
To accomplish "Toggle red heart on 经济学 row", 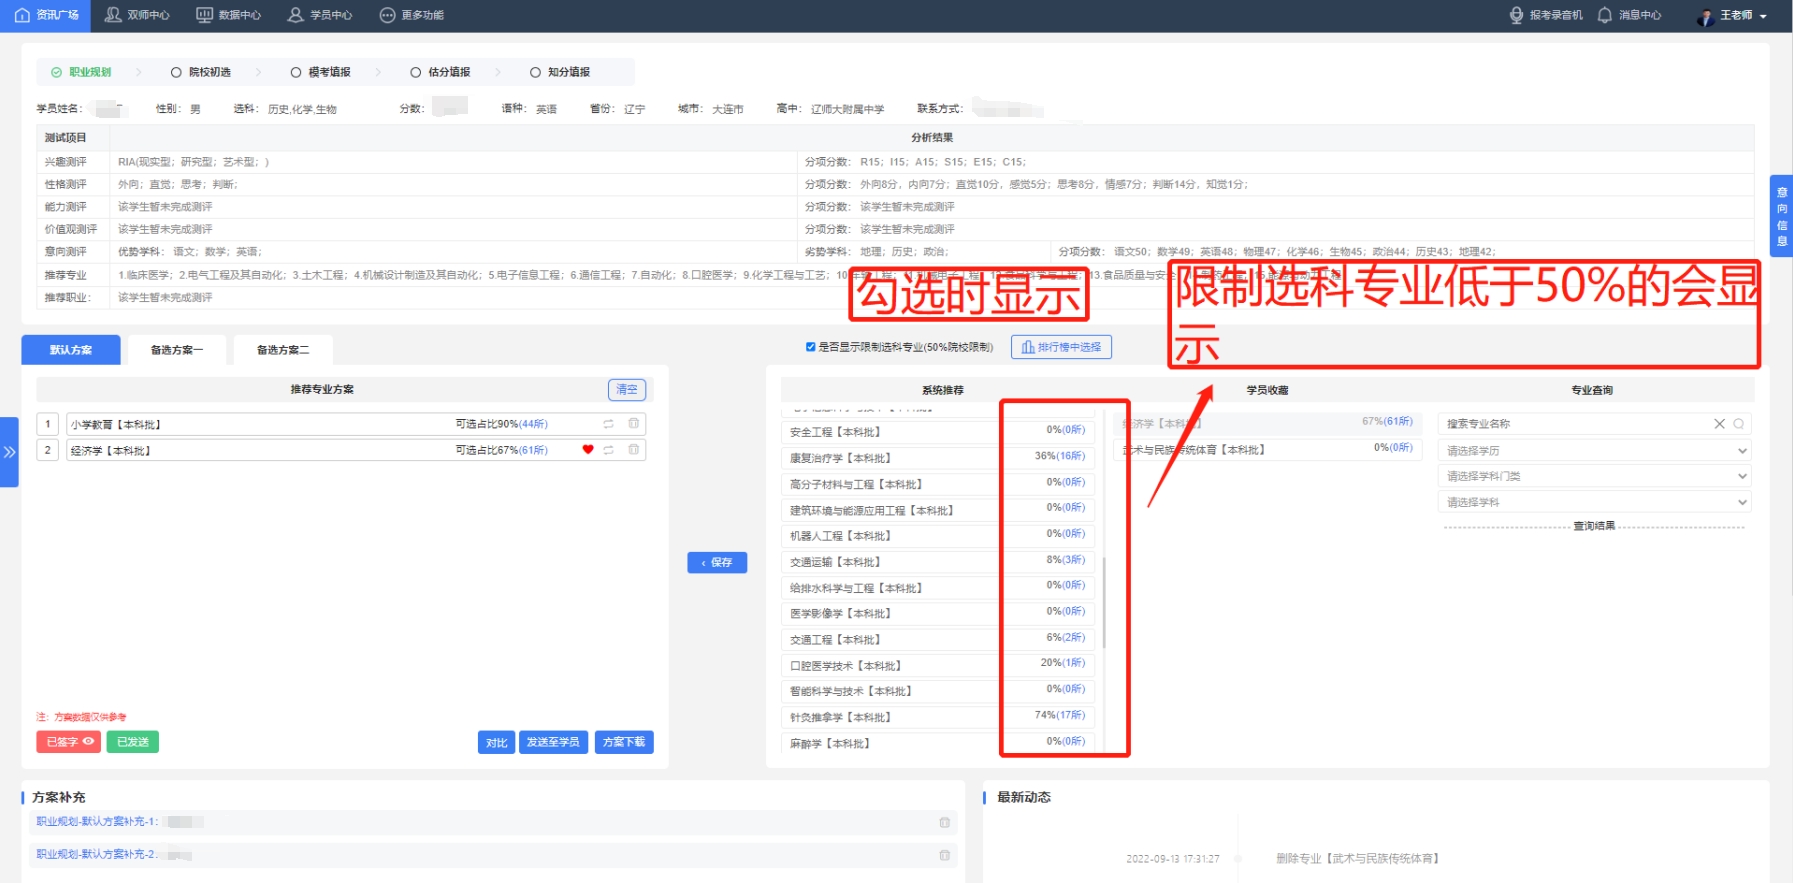I will [x=588, y=450].
